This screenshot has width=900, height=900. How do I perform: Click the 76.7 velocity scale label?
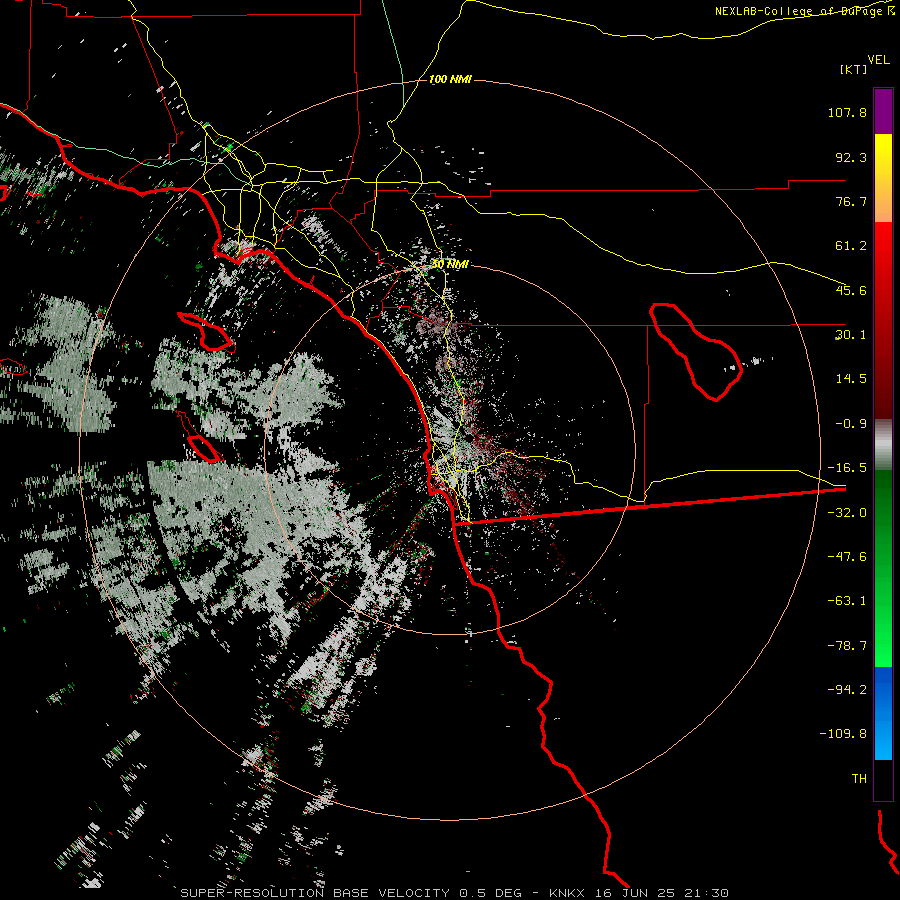[x=851, y=201]
